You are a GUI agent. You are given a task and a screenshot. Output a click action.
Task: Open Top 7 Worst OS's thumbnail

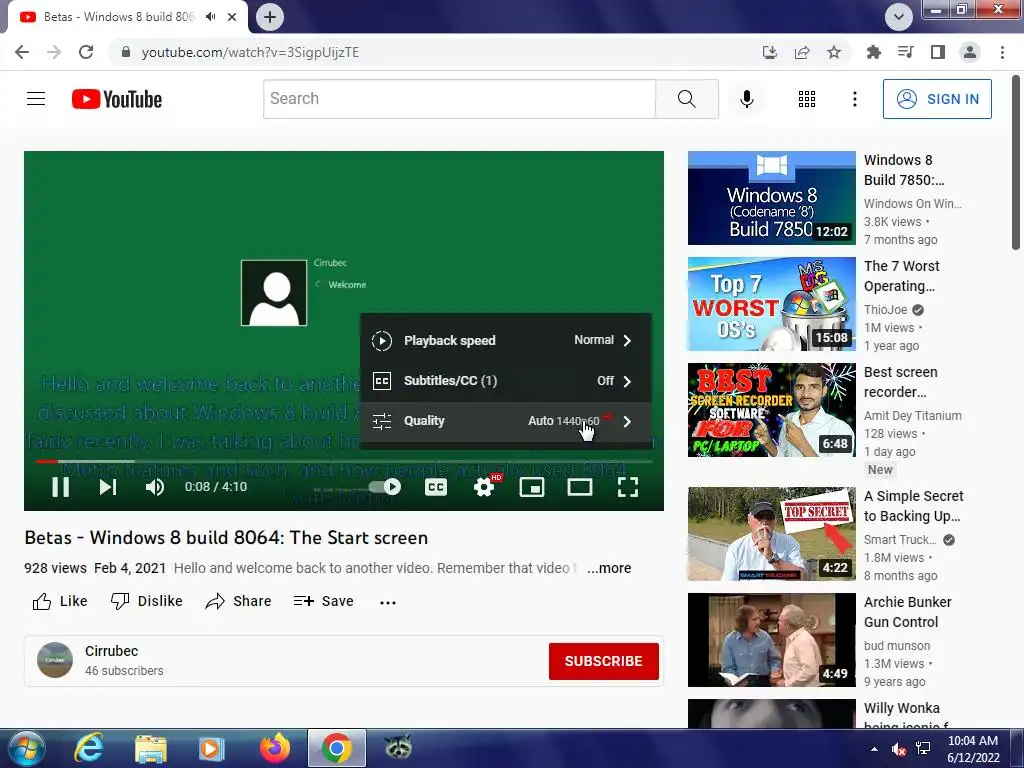pos(771,304)
